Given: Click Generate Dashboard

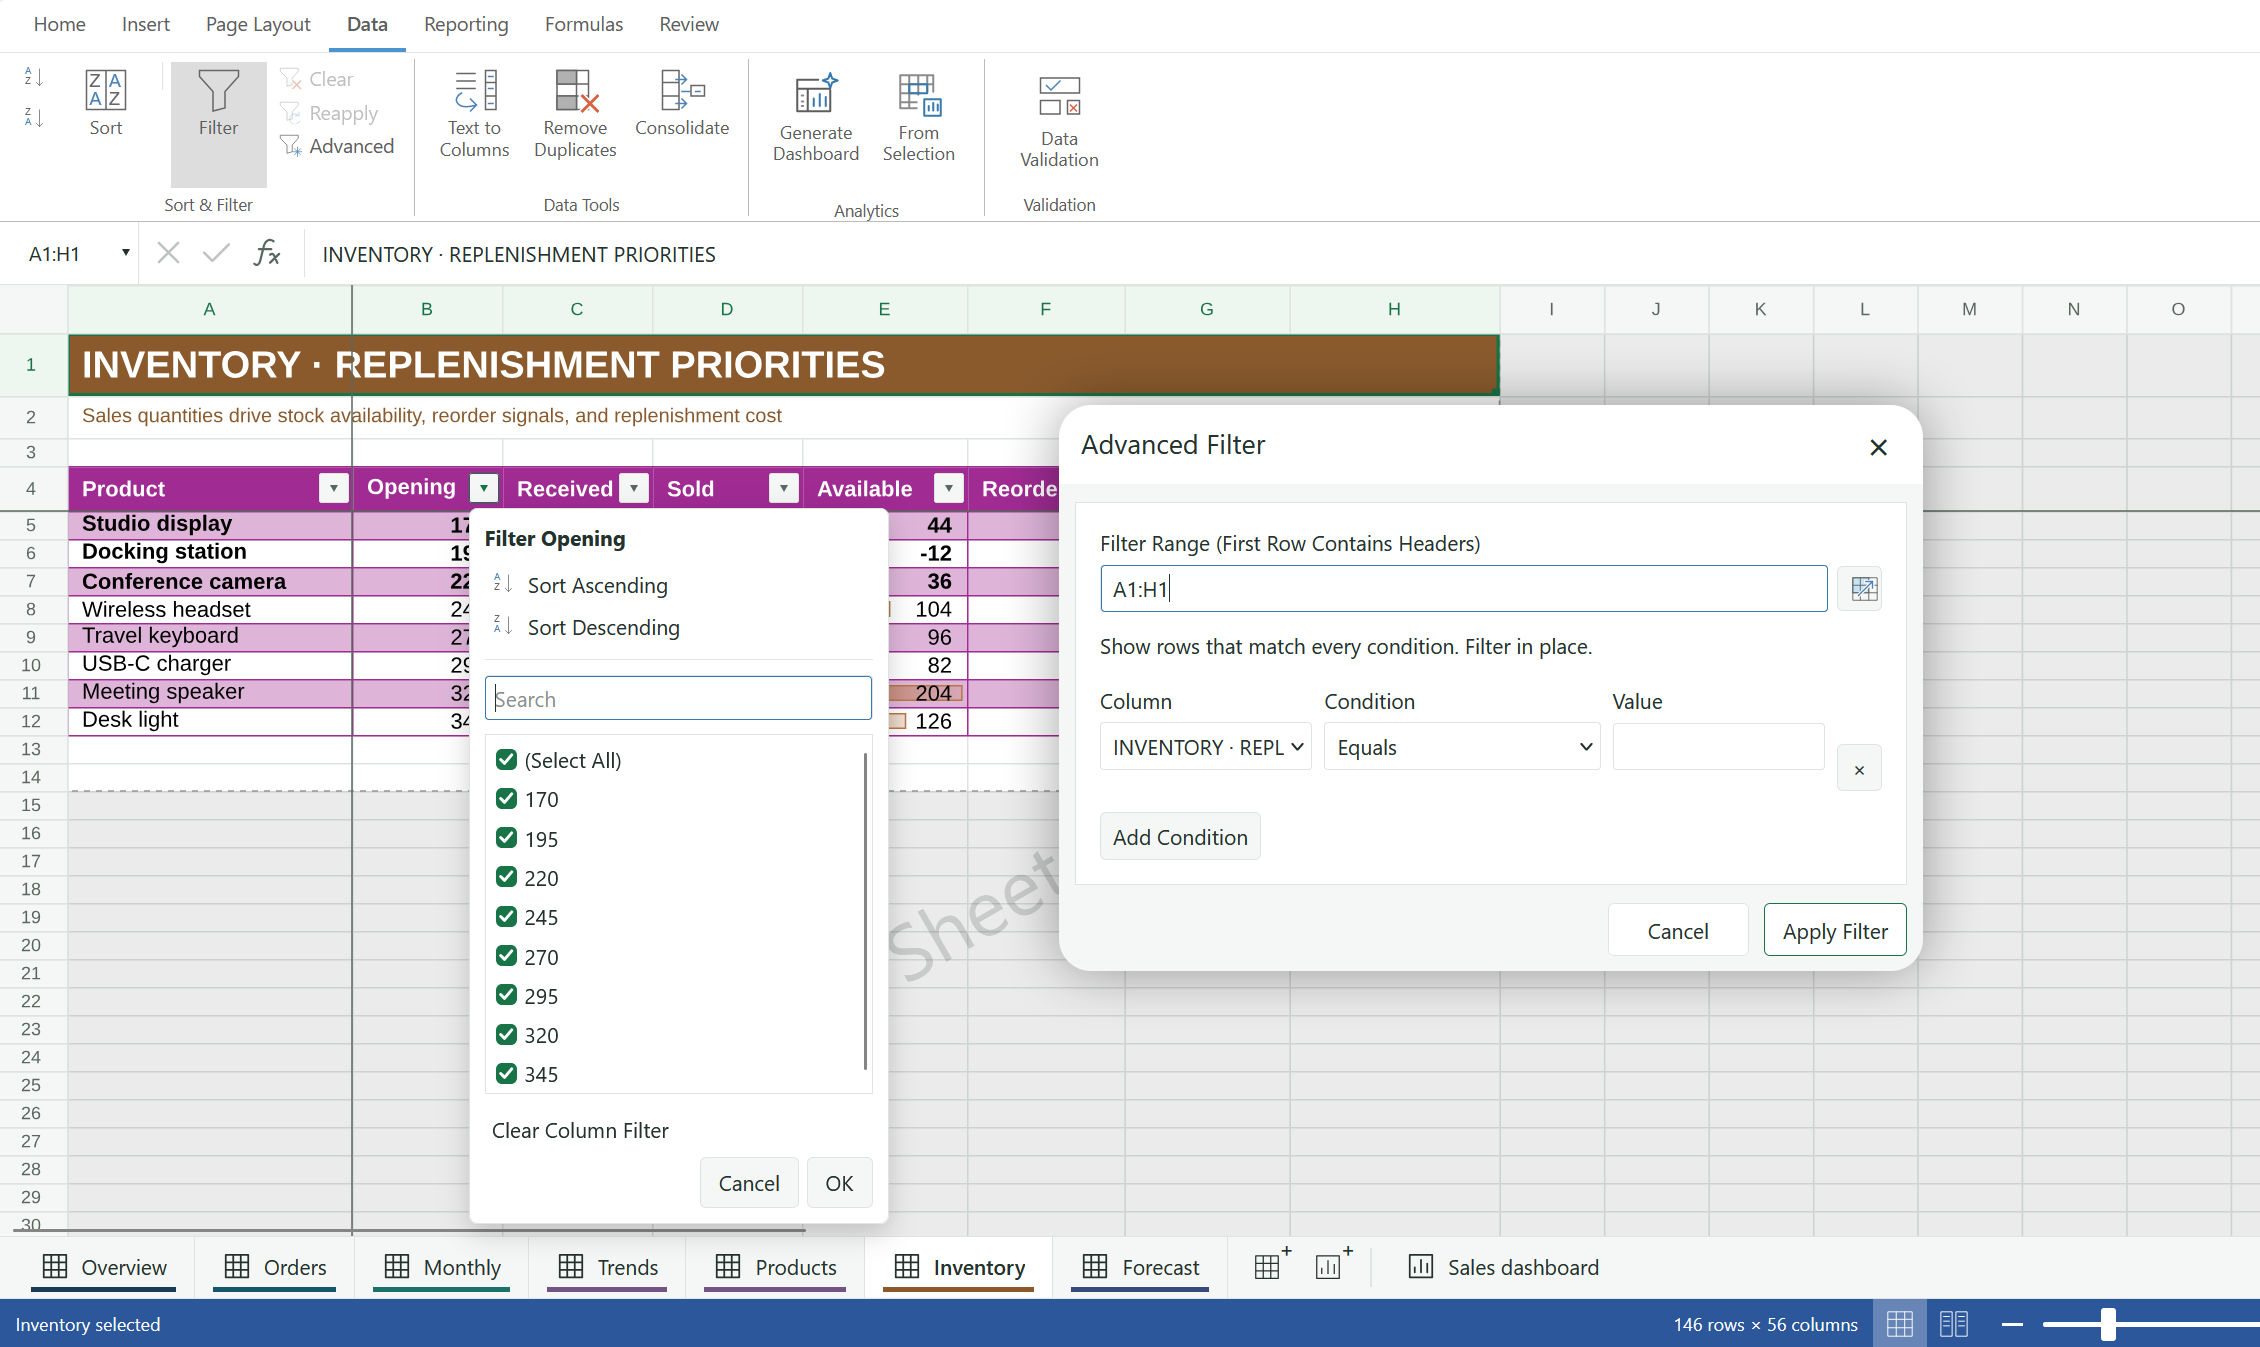Looking at the screenshot, I should [816, 117].
